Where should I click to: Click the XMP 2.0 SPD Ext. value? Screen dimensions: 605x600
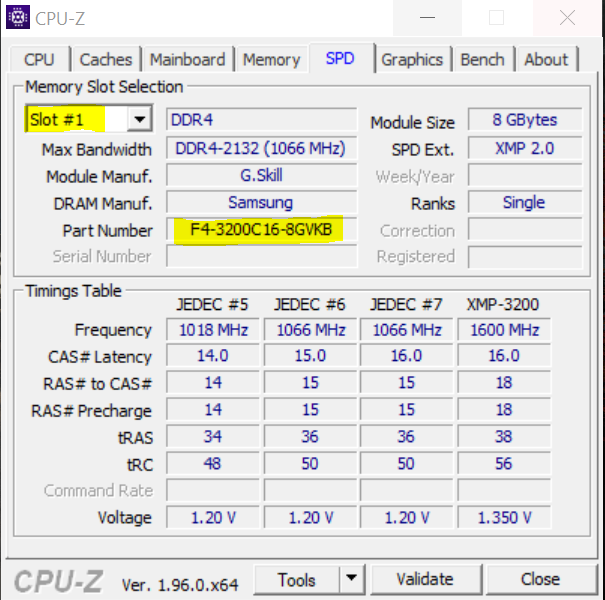[x=525, y=148]
